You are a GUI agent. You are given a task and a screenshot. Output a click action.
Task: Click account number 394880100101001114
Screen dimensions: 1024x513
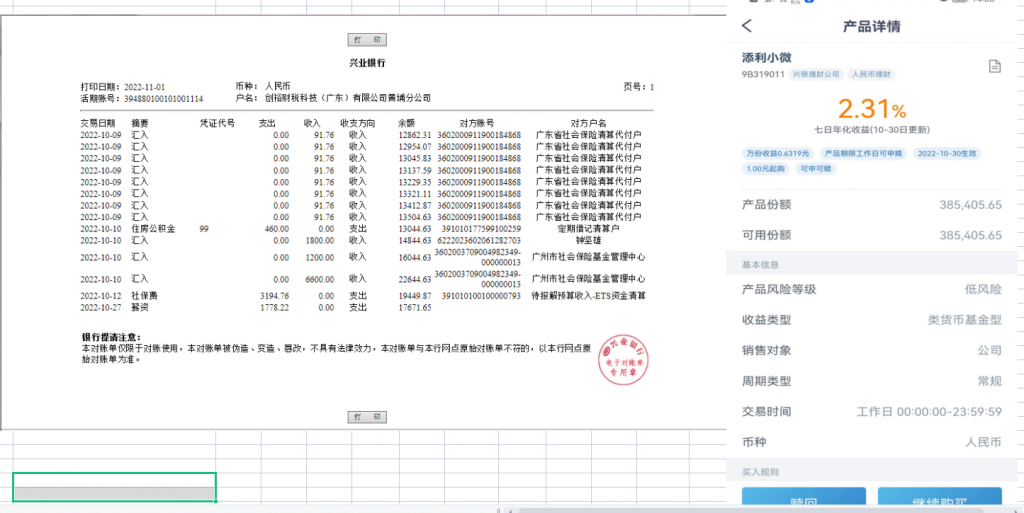(x=163, y=99)
